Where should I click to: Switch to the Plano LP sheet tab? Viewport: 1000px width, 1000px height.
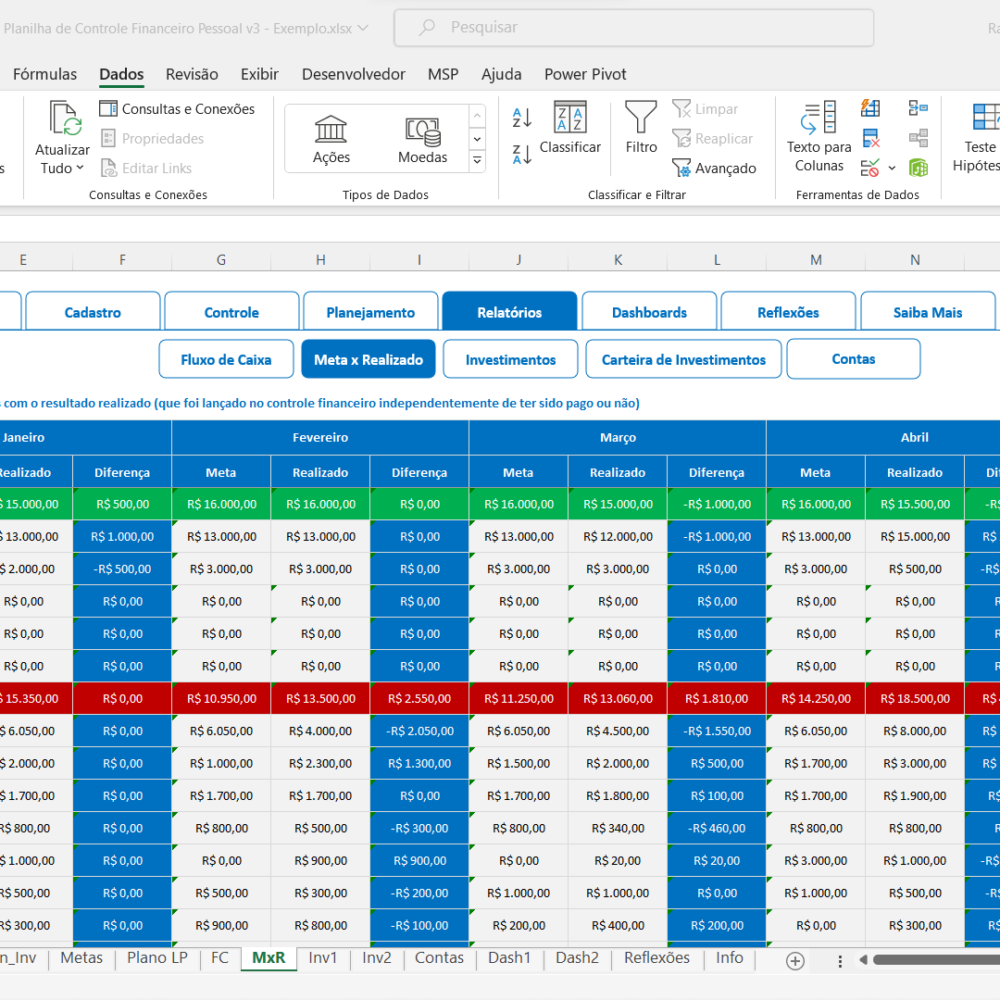(x=157, y=958)
